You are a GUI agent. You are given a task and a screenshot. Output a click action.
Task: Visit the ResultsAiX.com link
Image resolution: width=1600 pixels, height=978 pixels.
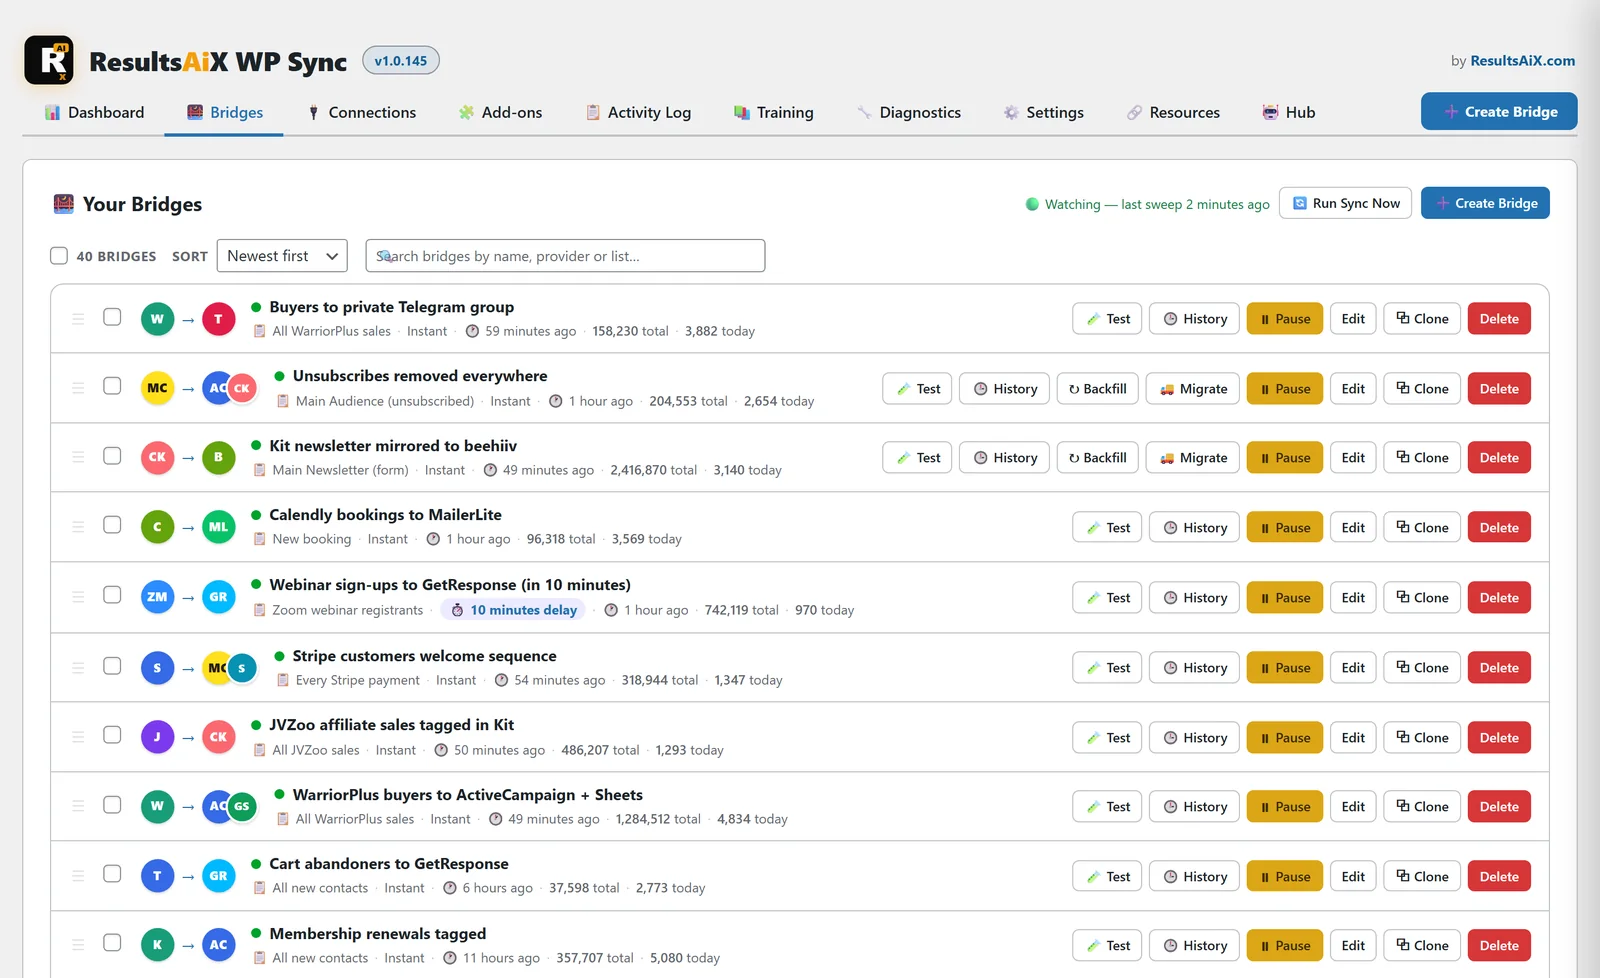[x=1522, y=61]
